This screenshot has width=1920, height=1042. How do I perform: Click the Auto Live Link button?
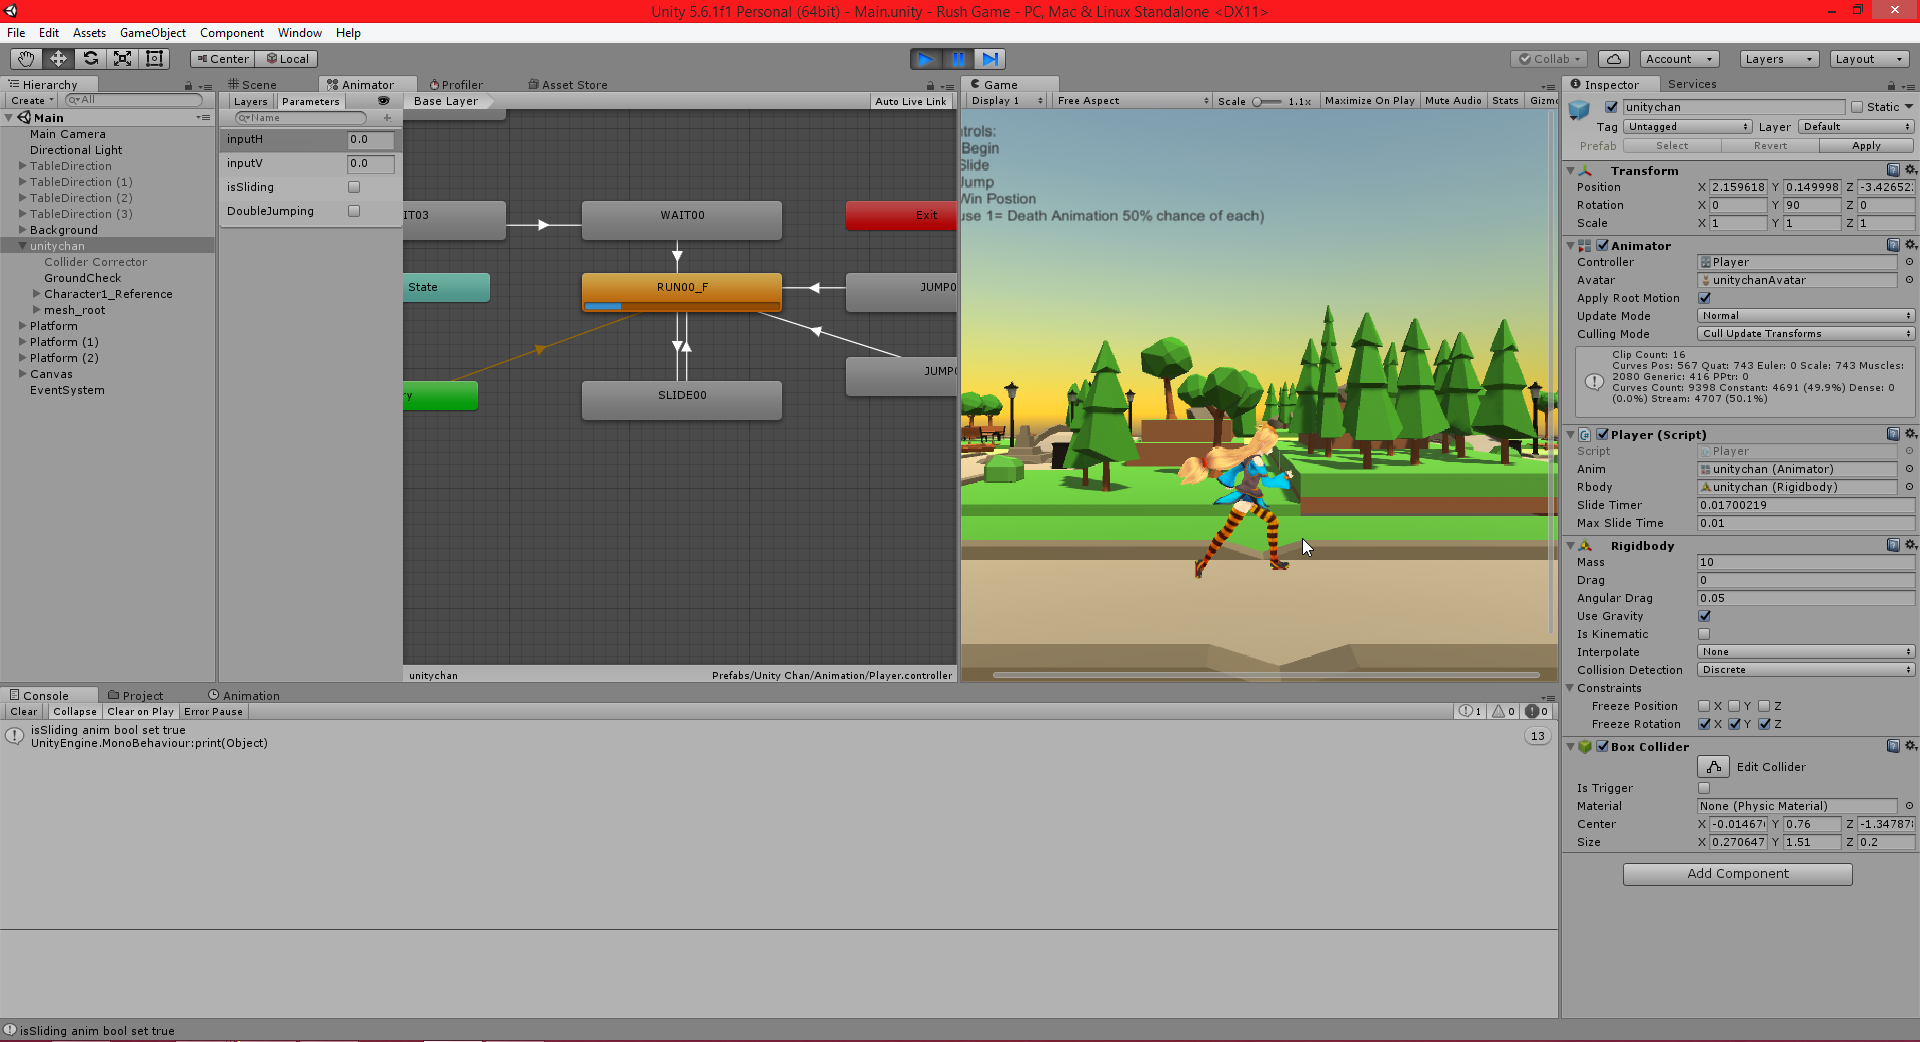910,102
